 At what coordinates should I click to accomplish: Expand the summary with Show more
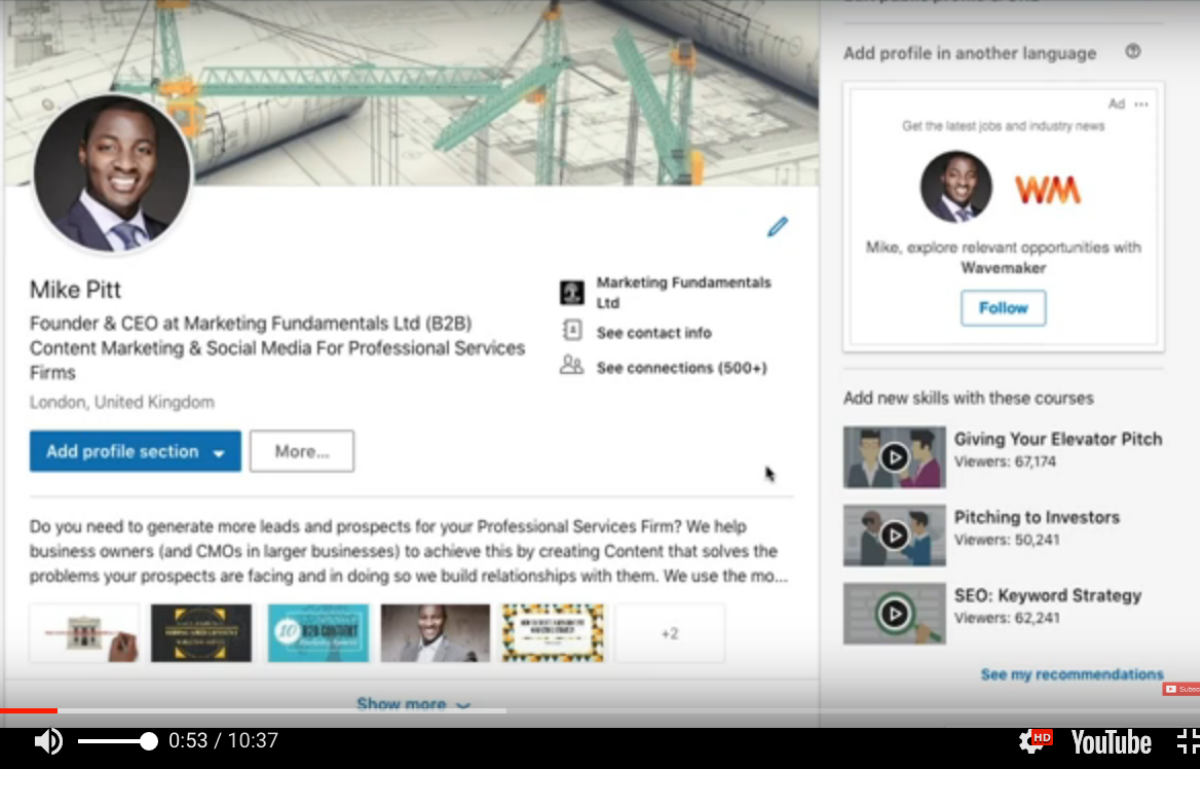coord(412,704)
